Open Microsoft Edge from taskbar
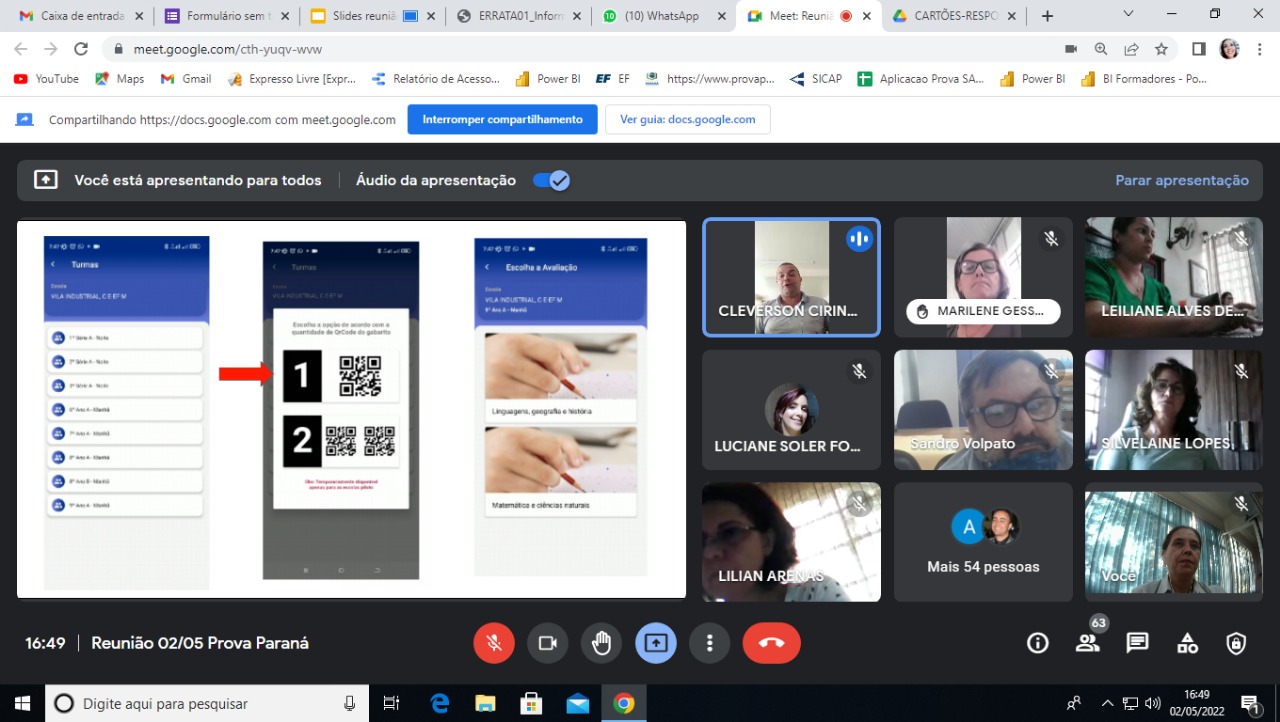Viewport: 1280px width, 722px height. [x=439, y=703]
